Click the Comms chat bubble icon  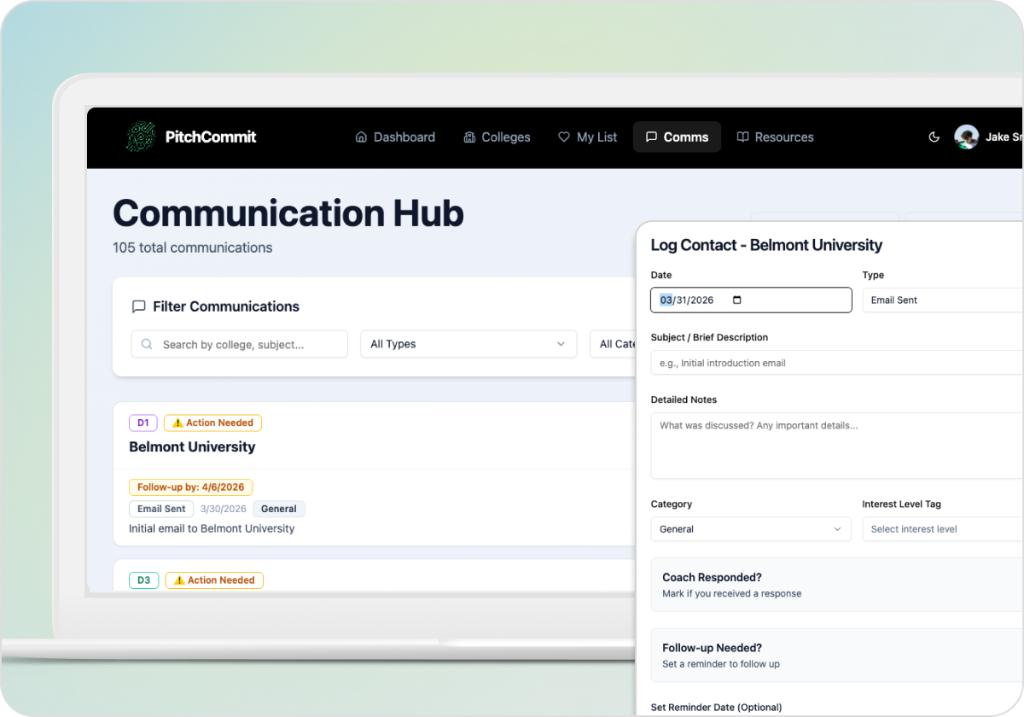(651, 137)
